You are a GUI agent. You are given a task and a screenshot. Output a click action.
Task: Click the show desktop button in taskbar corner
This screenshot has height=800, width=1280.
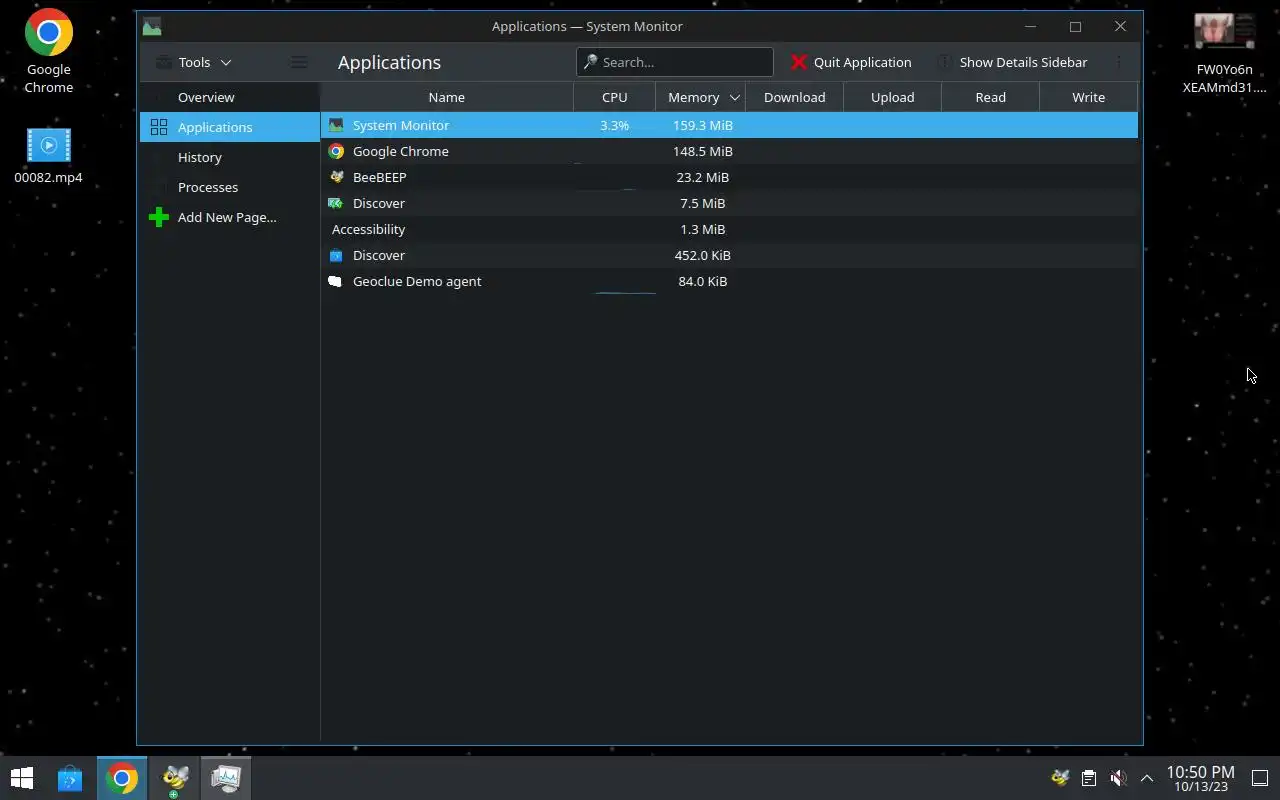tap(1260, 778)
